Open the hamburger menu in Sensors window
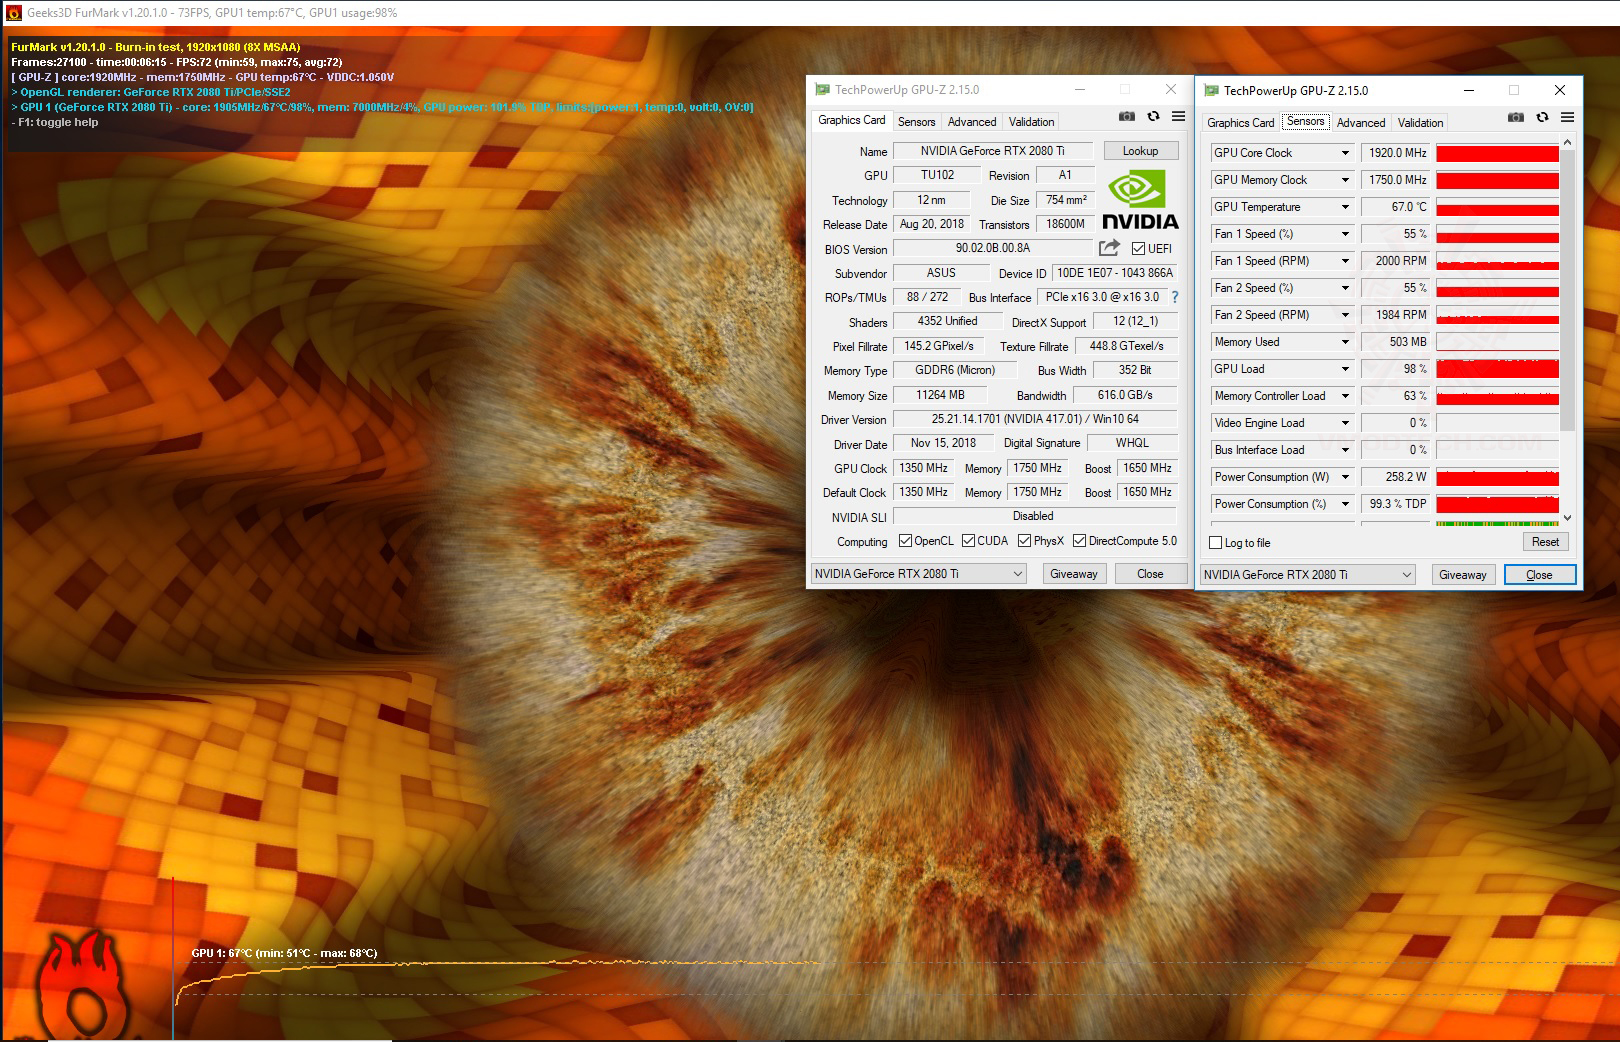 (1567, 118)
